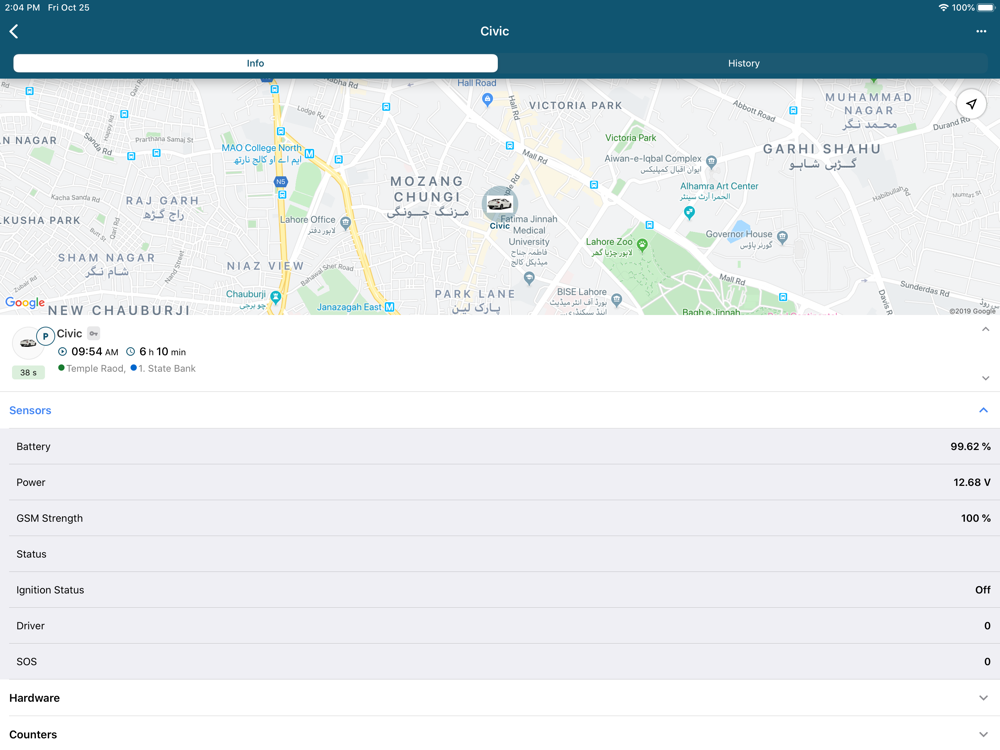Tap the 38 s update time badge
The height and width of the screenshot is (750, 1000).
coord(29,372)
